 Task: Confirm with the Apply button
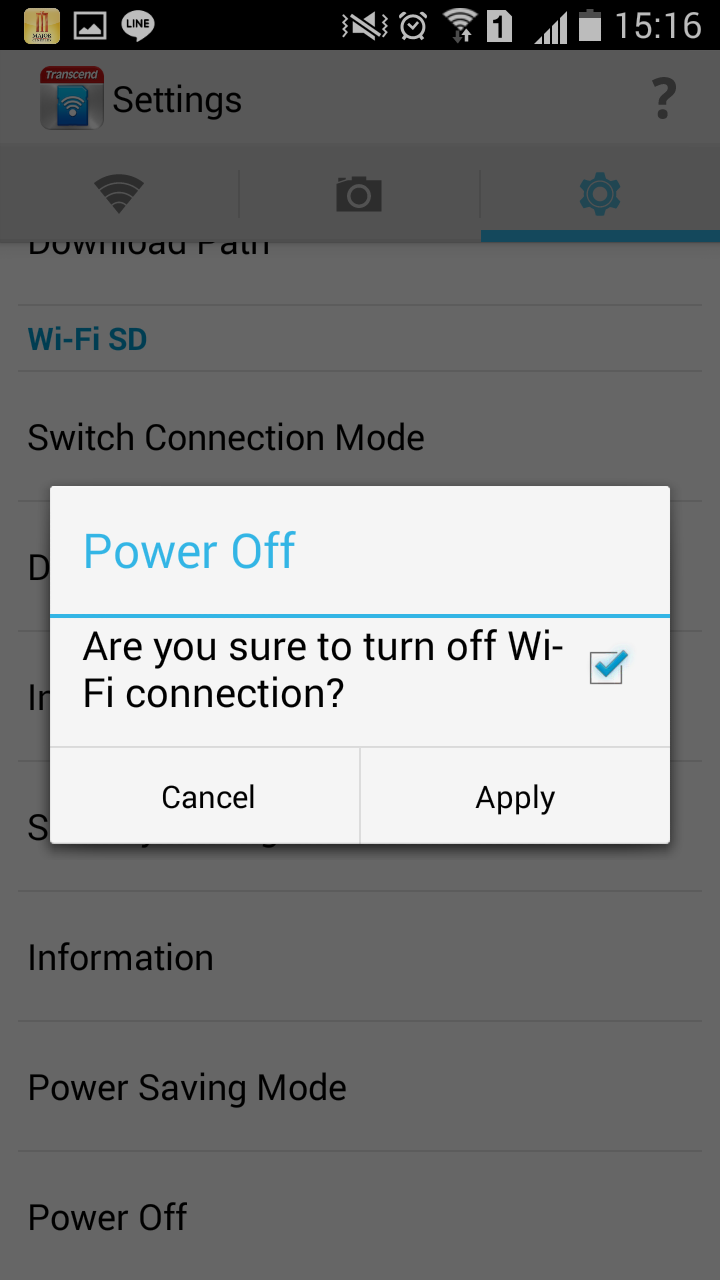[515, 797]
